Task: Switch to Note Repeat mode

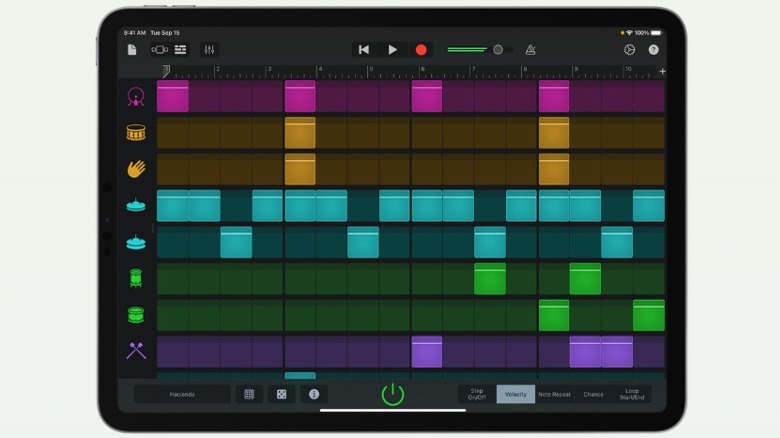Action: tap(554, 394)
